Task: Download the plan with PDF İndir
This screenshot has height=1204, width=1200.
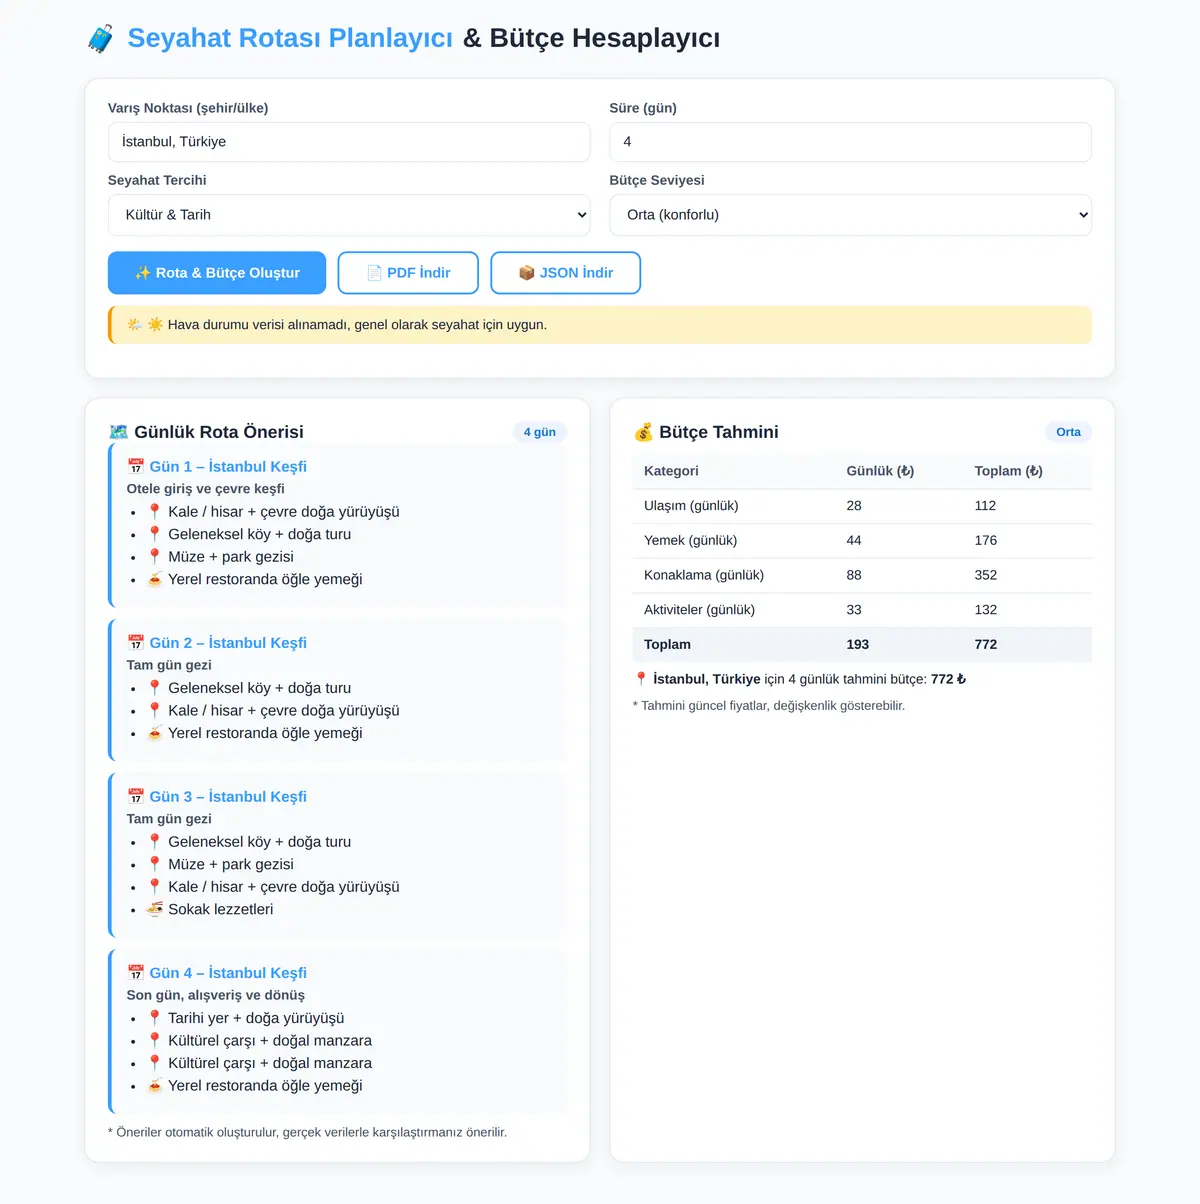Action: point(408,273)
